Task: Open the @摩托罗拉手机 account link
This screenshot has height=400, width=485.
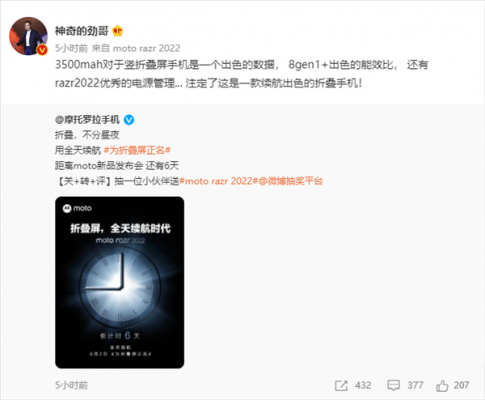Action: (x=87, y=120)
